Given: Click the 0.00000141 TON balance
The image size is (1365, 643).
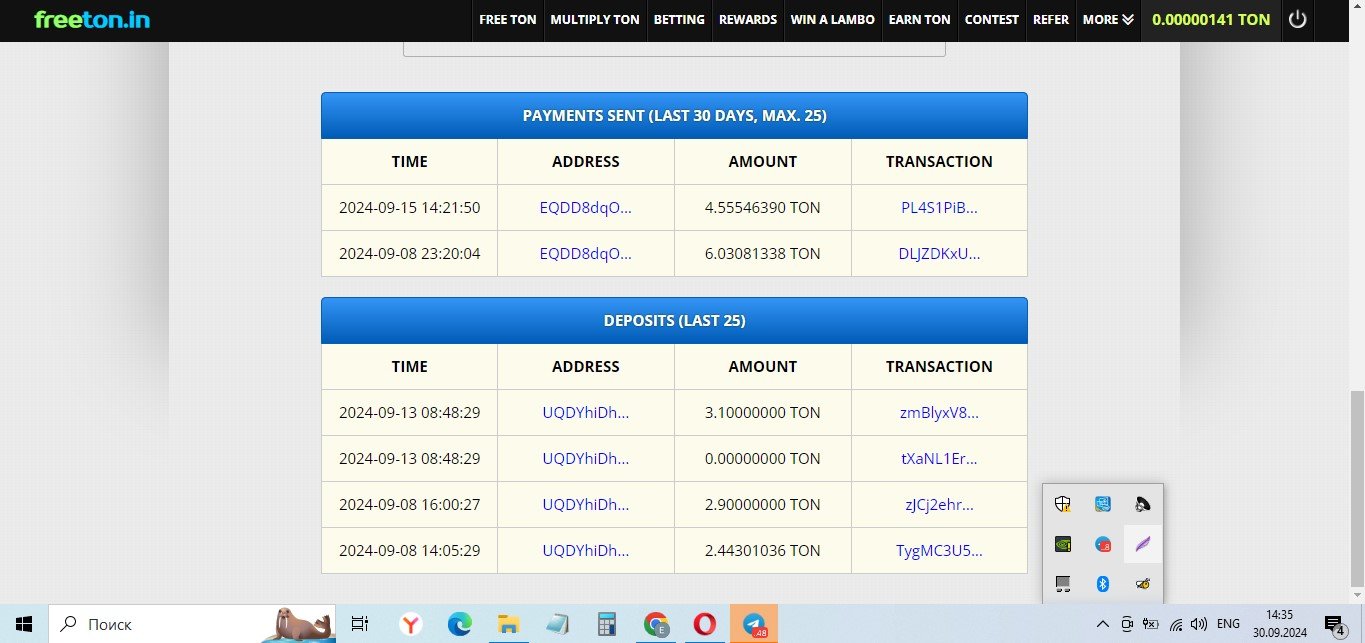Looking at the screenshot, I should 1211,19.
